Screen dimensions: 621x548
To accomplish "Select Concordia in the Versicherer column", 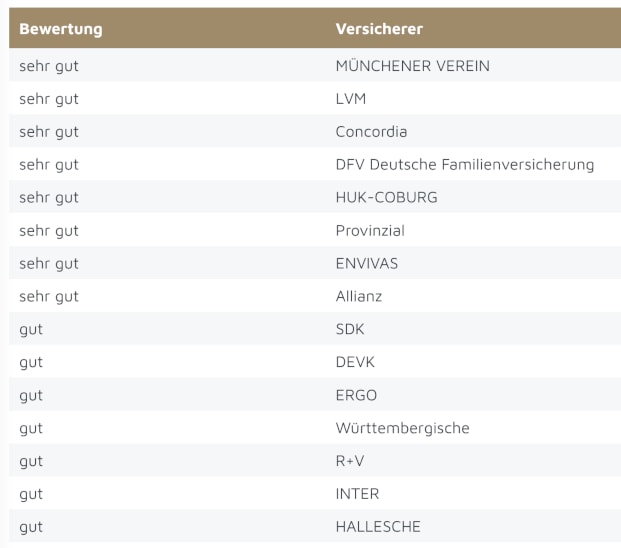I will pos(371,132).
